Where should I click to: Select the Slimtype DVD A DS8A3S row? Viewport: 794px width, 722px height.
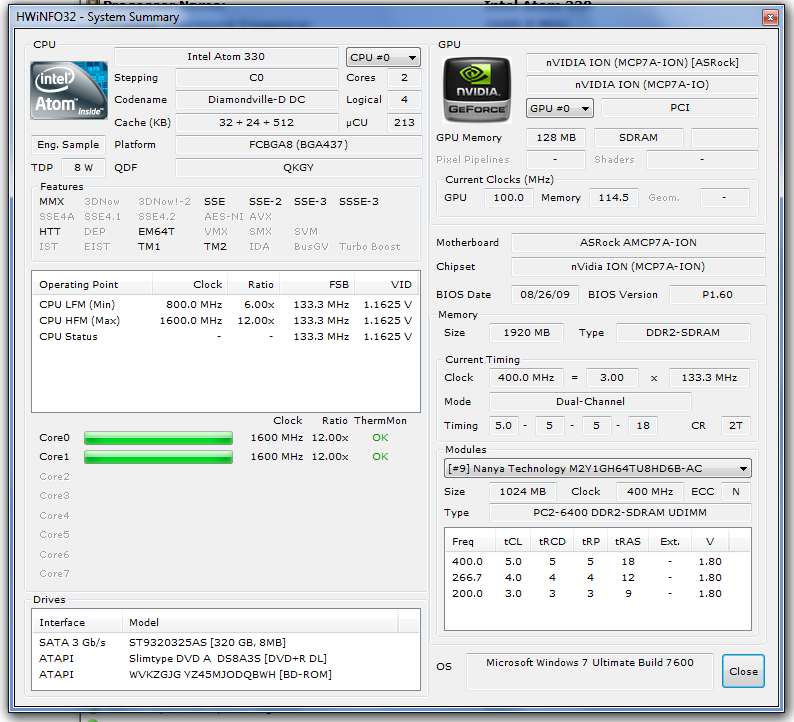[x=225, y=658]
